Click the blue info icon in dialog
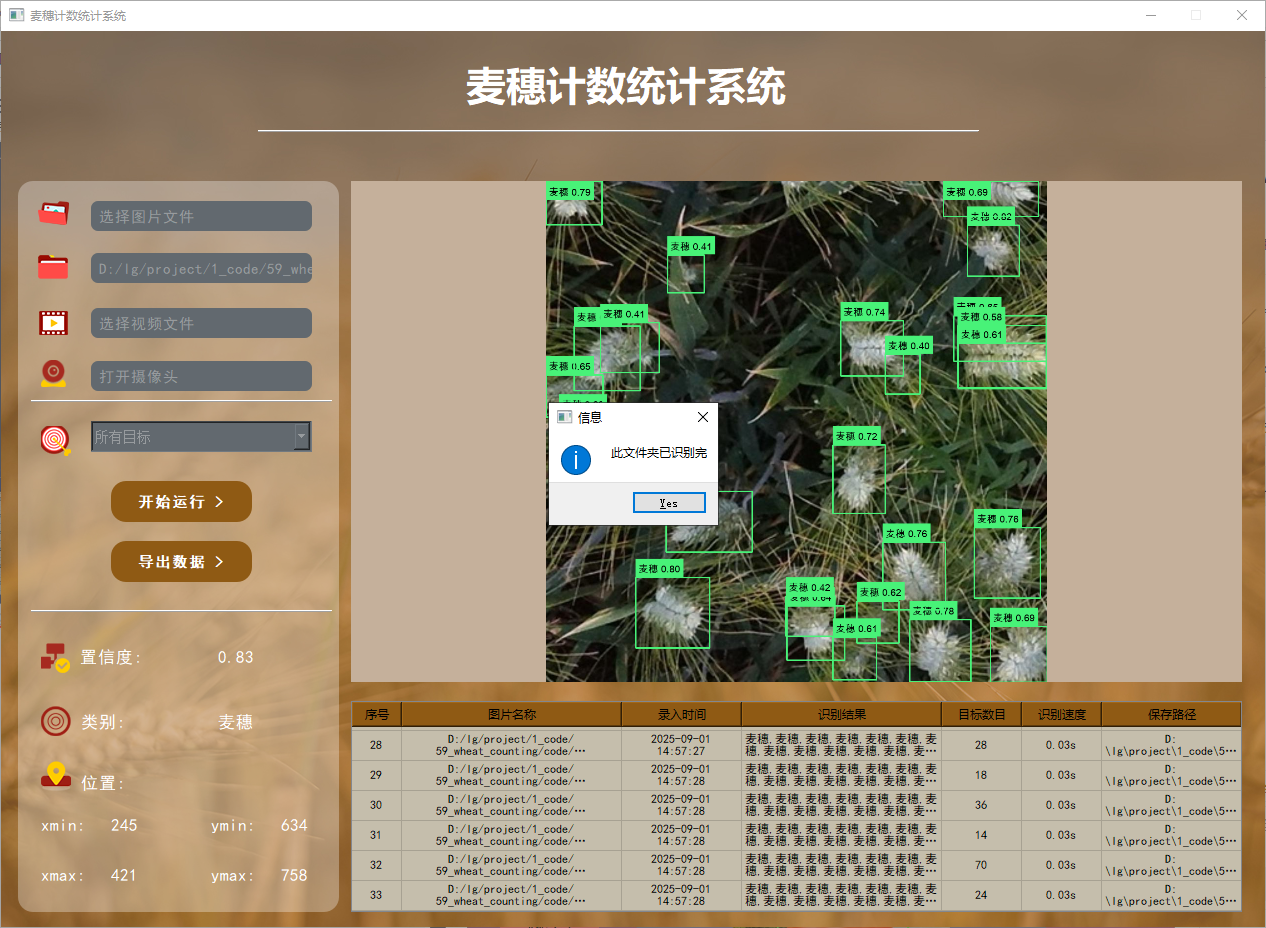The image size is (1266, 928). click(576, 460)
